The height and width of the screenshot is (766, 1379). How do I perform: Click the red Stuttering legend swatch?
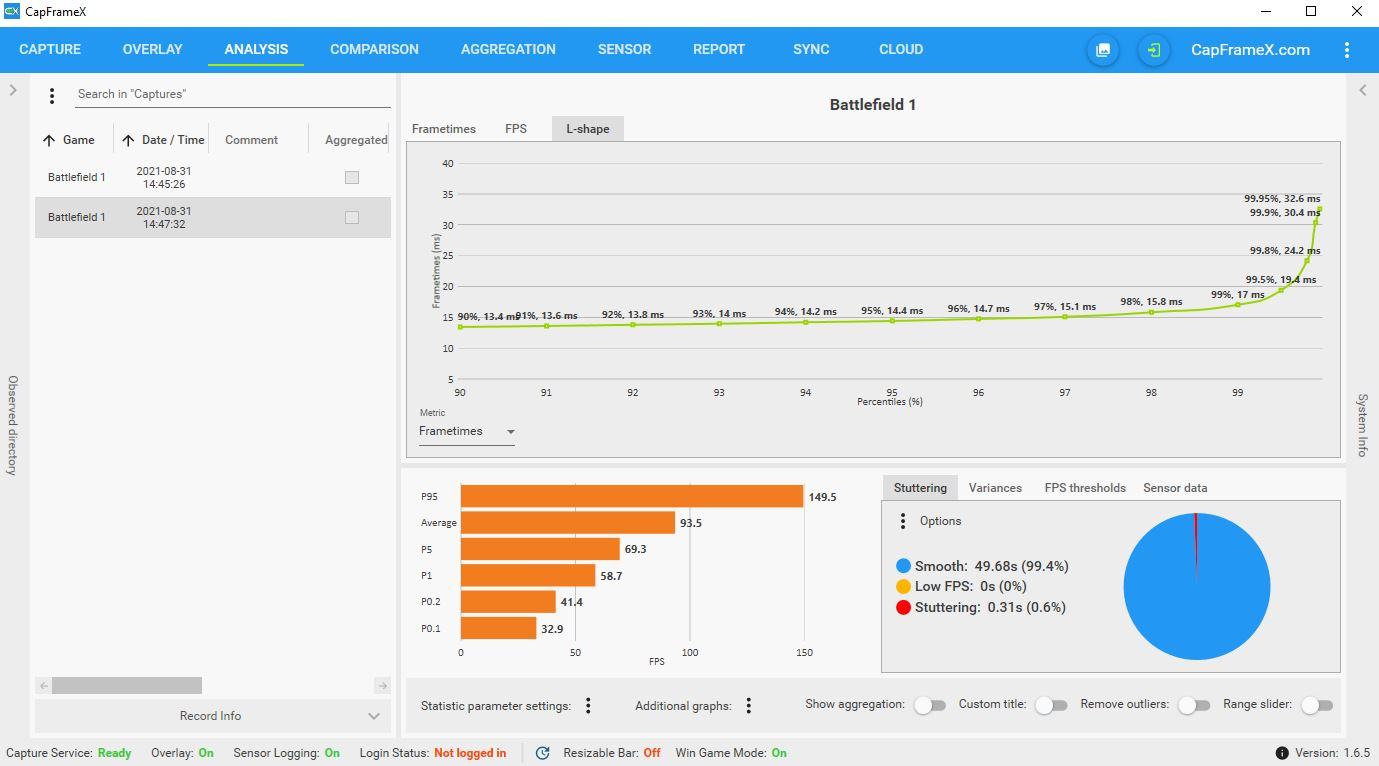pos(904,607)
